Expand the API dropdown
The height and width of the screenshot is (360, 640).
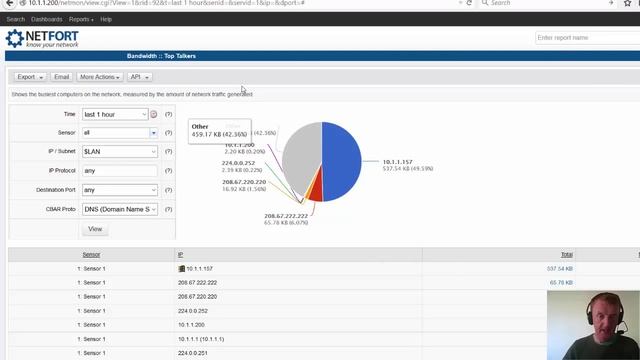pos(139,77)
